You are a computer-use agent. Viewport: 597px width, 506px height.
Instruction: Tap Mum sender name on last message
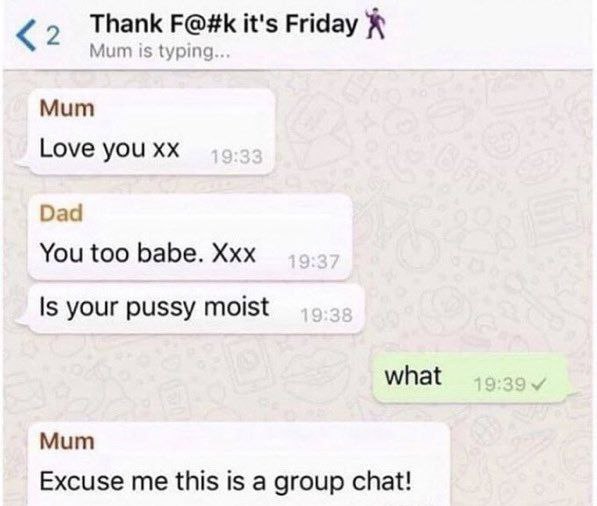[67, 442]
